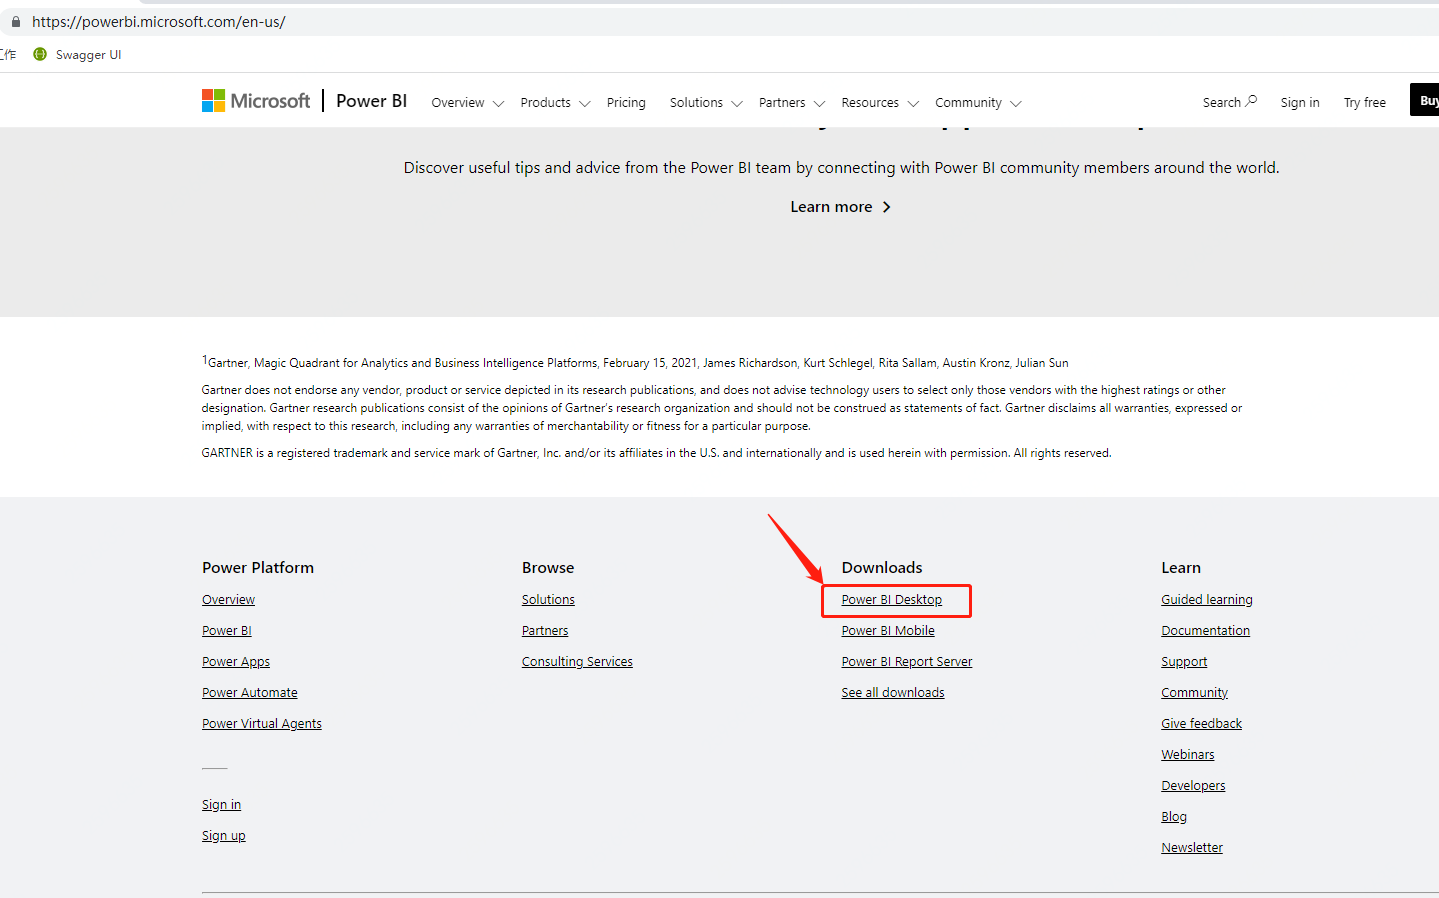Click the Gartner Magic Quadrant footnote text
Viewport: 1439px width, 898px height.
(635, 362)
